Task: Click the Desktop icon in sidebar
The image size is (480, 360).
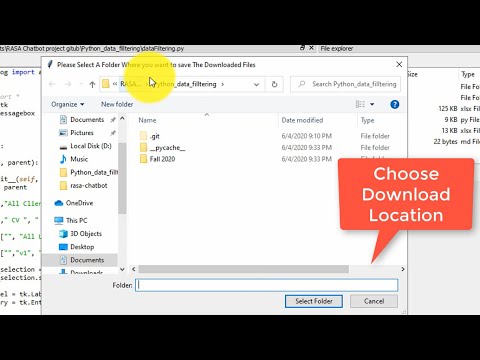Action: (x=63, y=247)
